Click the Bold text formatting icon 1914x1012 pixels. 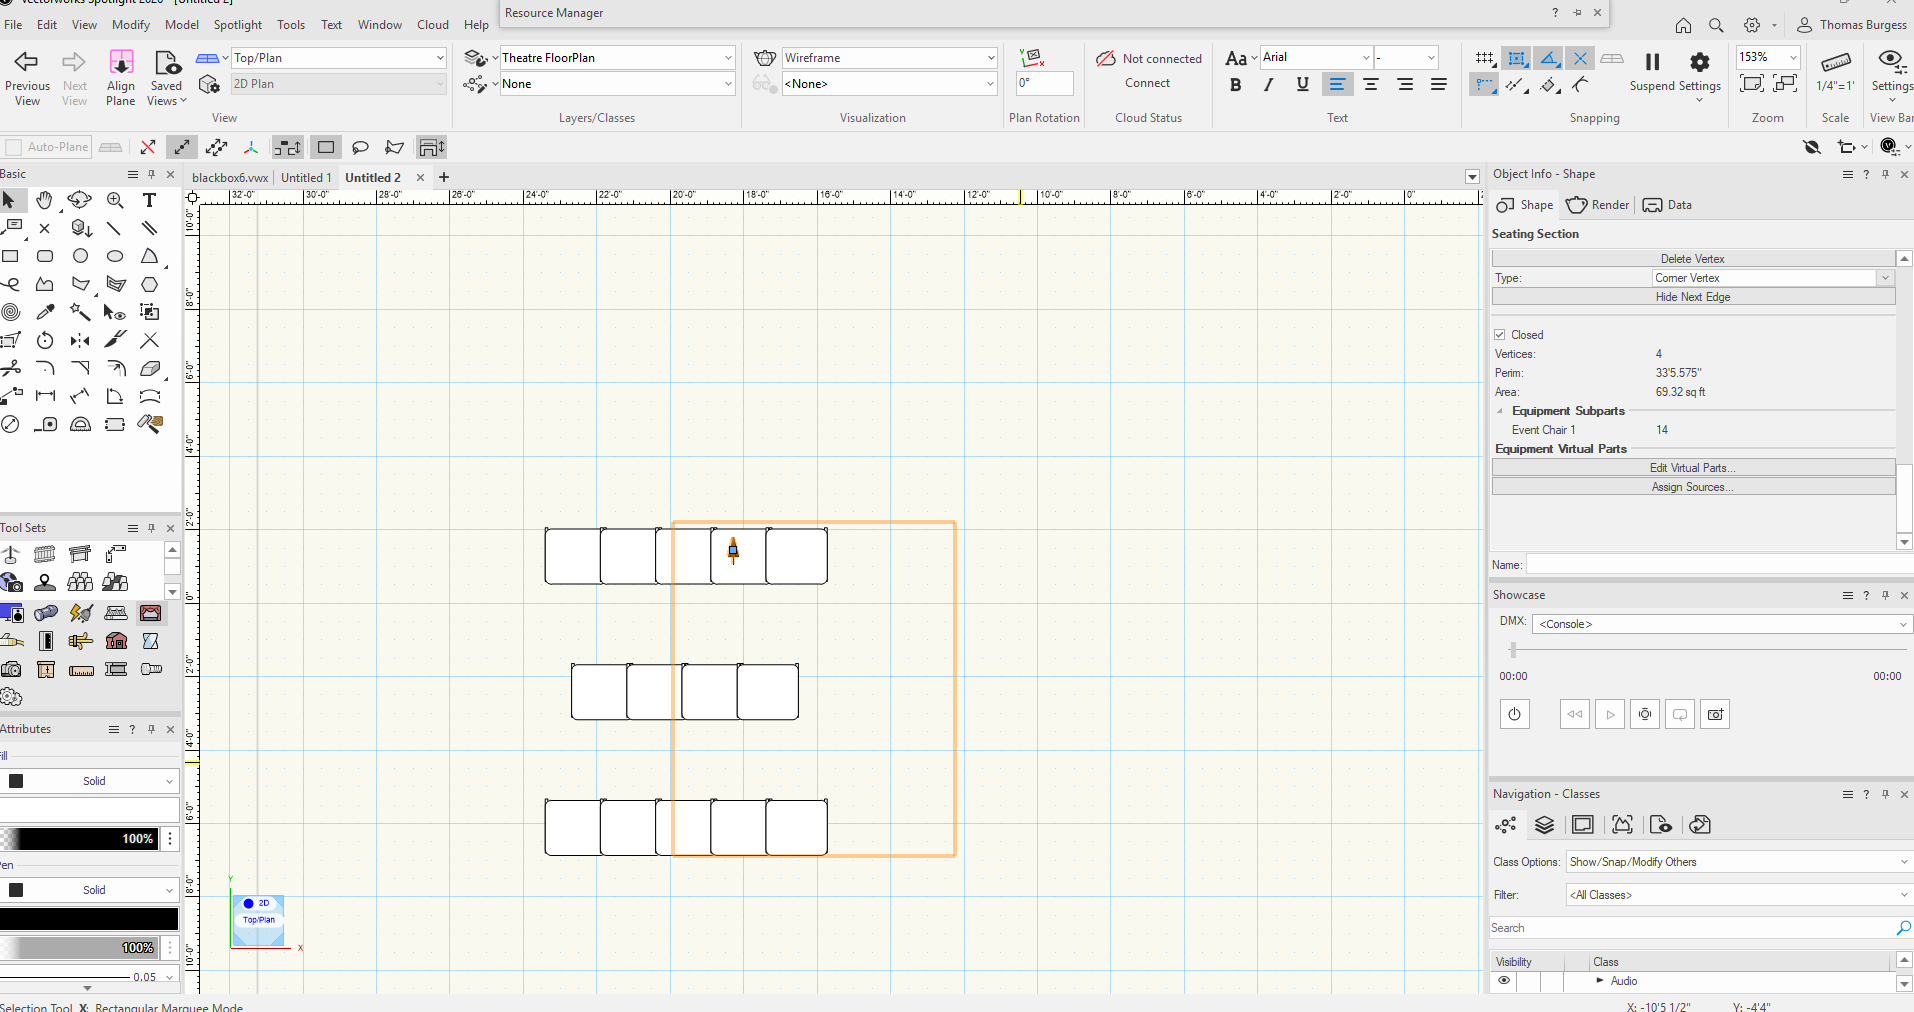(1236, 85)
